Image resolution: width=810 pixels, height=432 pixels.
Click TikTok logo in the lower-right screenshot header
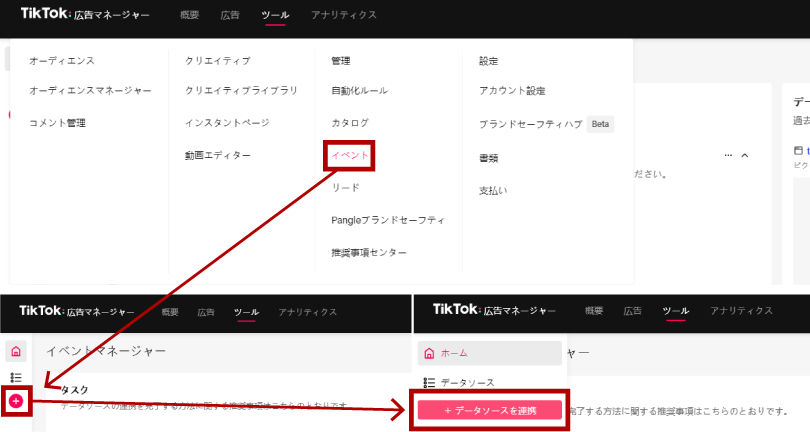point(494,310)
